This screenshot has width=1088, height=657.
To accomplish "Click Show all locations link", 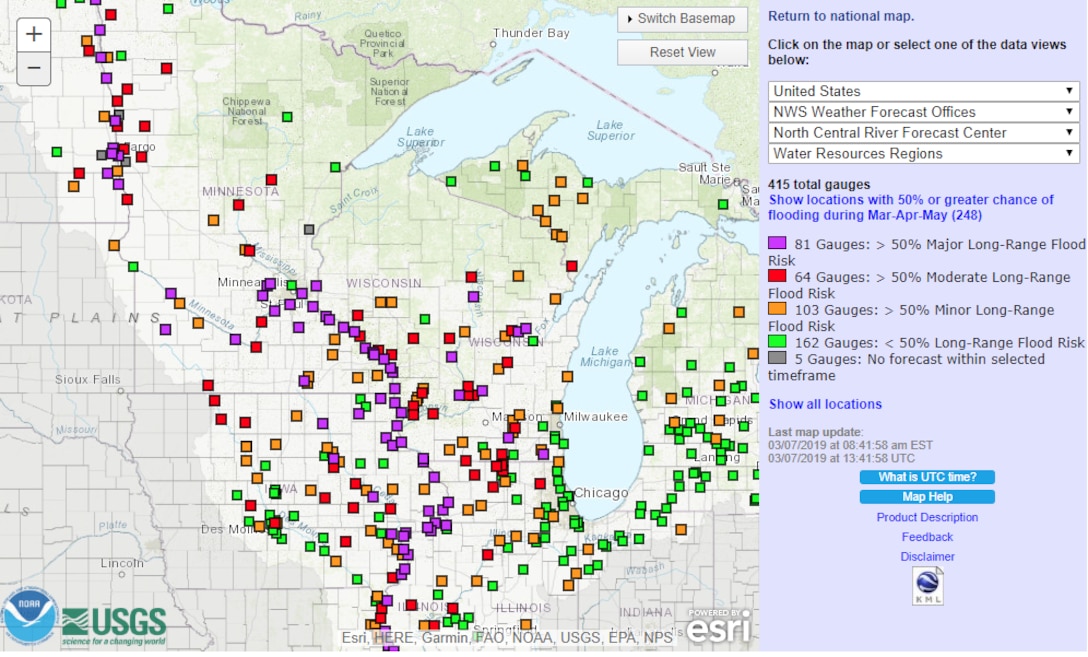I will [x=825, y=403].
